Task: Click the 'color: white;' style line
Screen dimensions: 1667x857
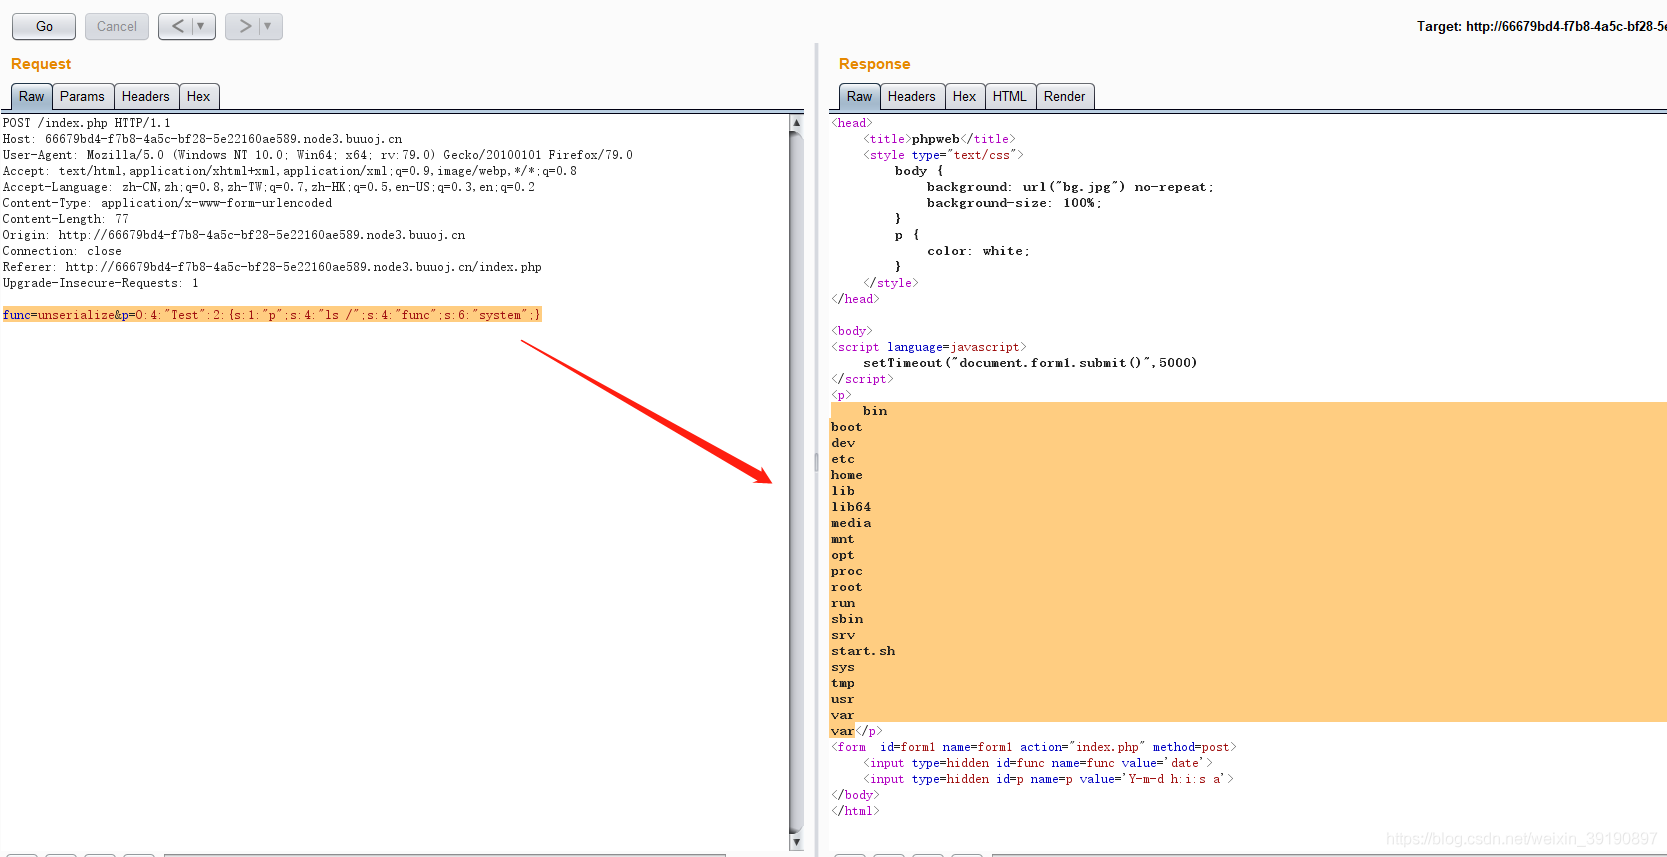Action: pyautogui.click(x=978, y=251)
